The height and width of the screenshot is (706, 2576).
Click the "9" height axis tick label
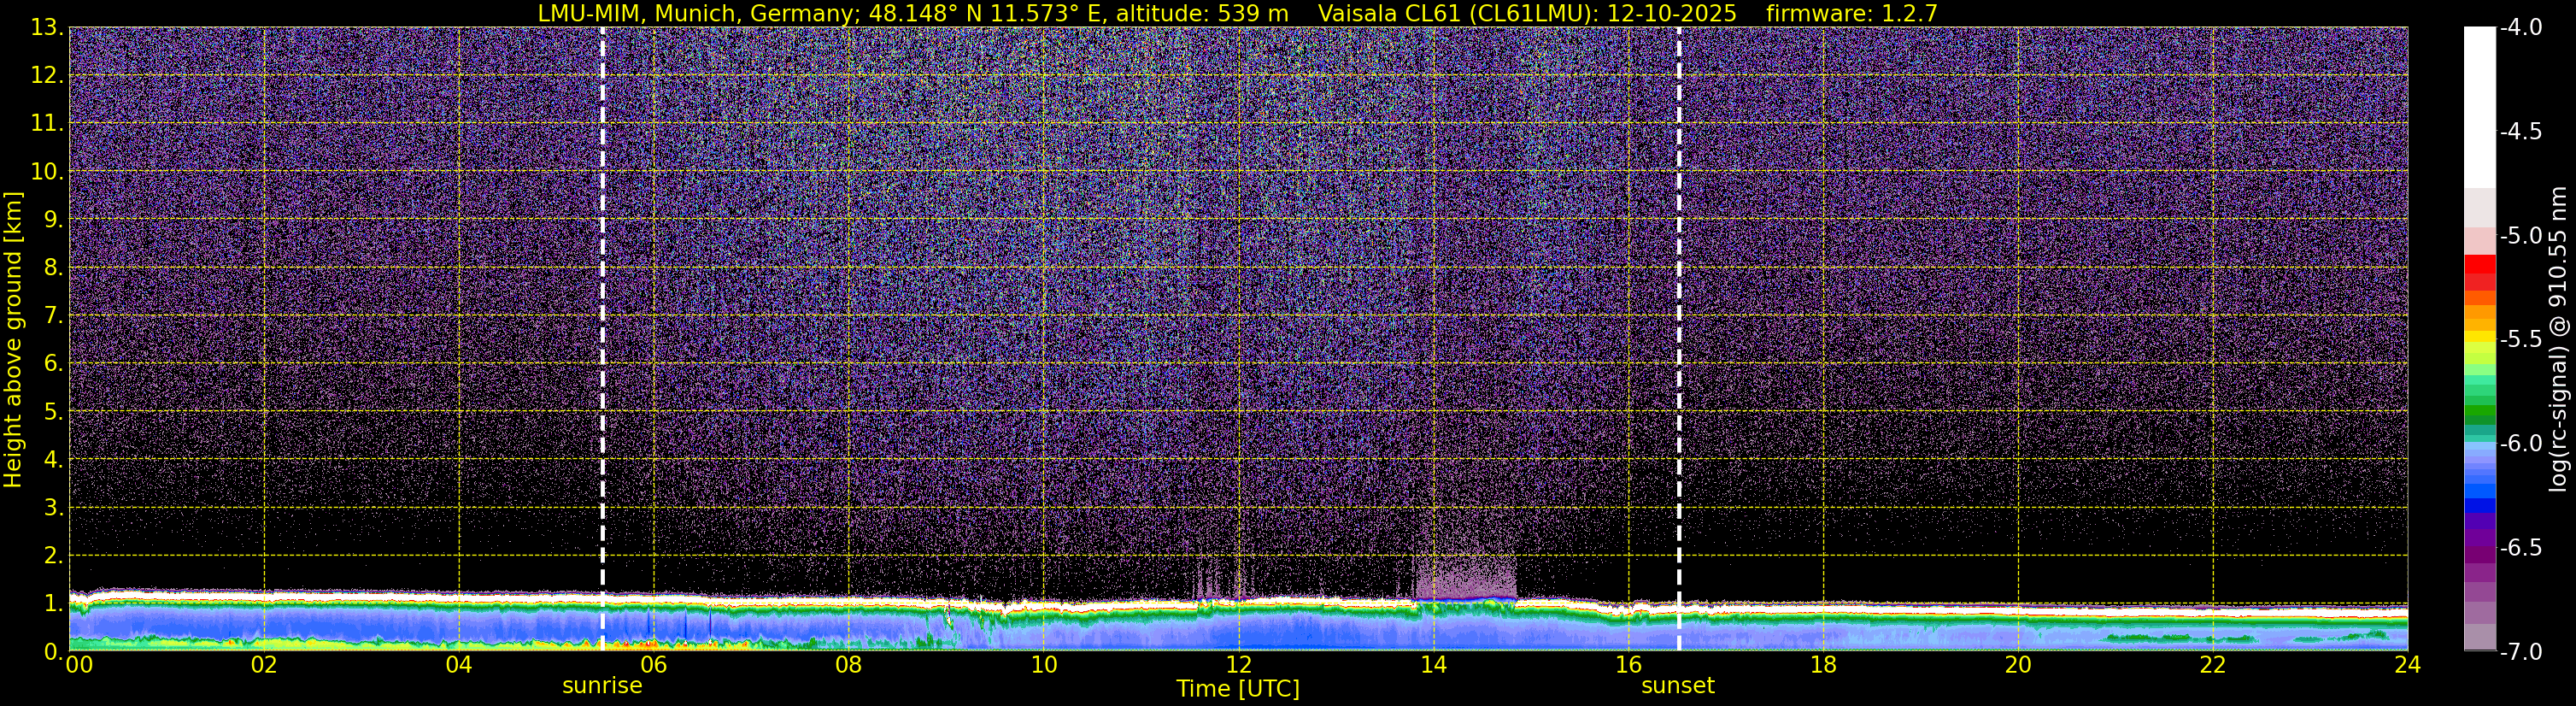point(53,220)
